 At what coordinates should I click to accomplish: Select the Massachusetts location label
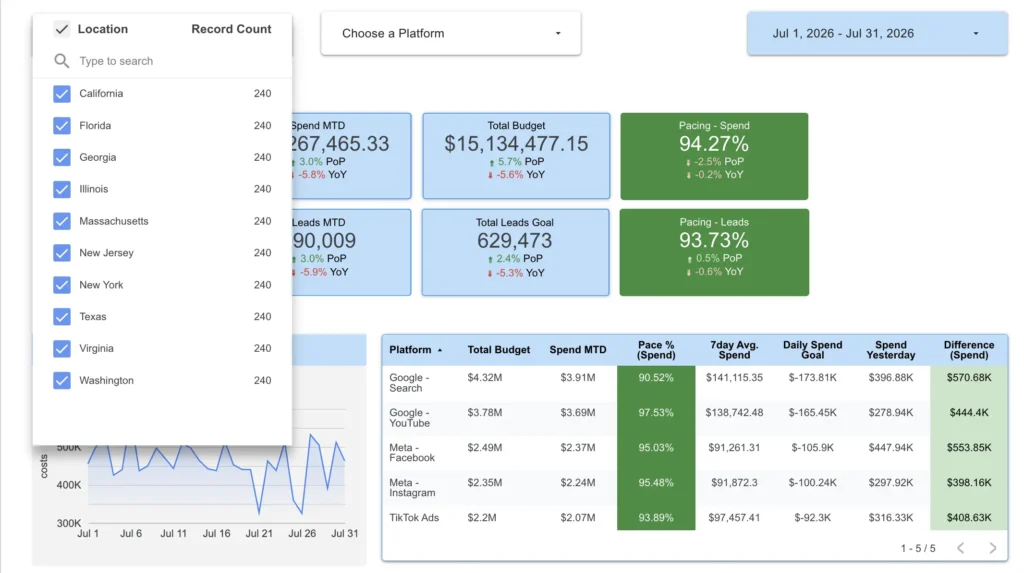tap(114, 221)
